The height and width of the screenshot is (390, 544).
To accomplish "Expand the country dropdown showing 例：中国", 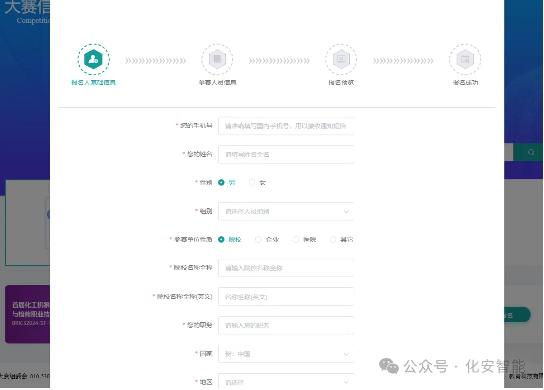I will (x=286, y=354).
